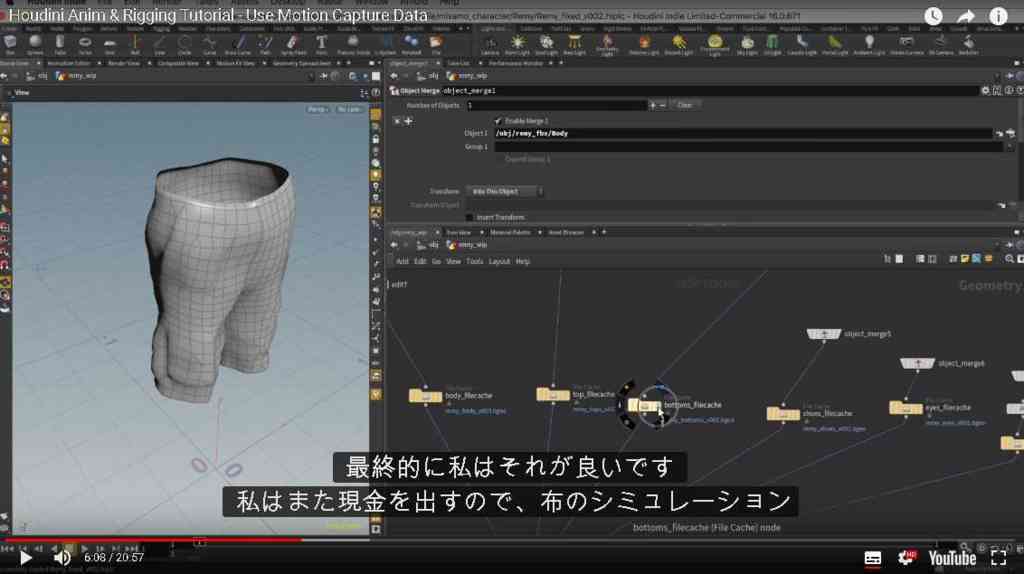Select the Line shelf tool

(x=159, y=44)
